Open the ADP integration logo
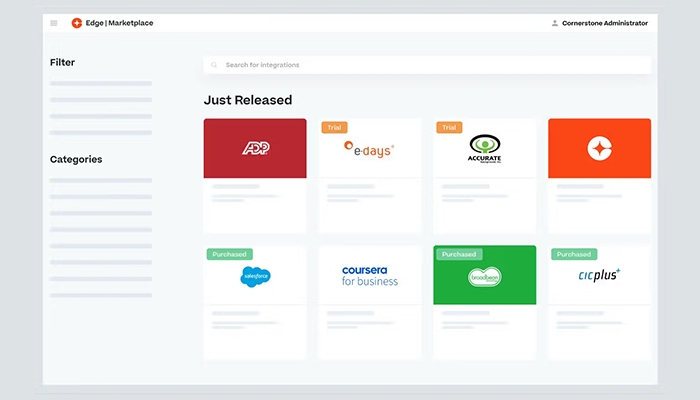The width and height of the screenshot is (700, 400). click(x=255, y=148)
